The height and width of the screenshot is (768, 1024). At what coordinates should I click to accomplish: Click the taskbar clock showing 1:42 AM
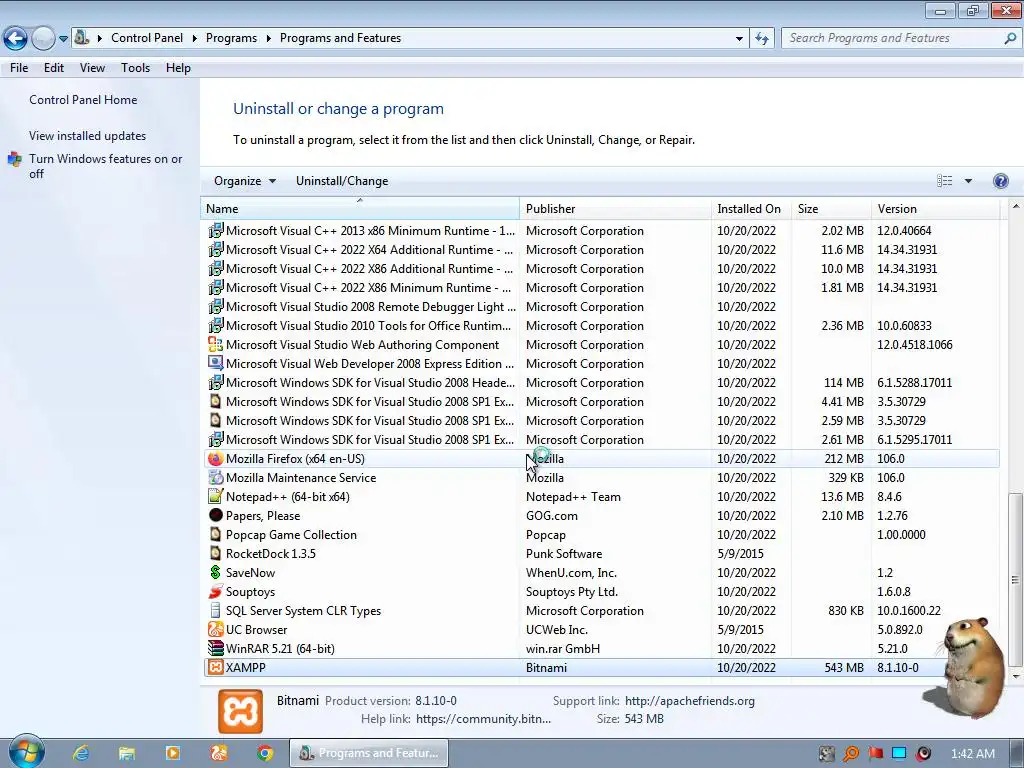973,754
